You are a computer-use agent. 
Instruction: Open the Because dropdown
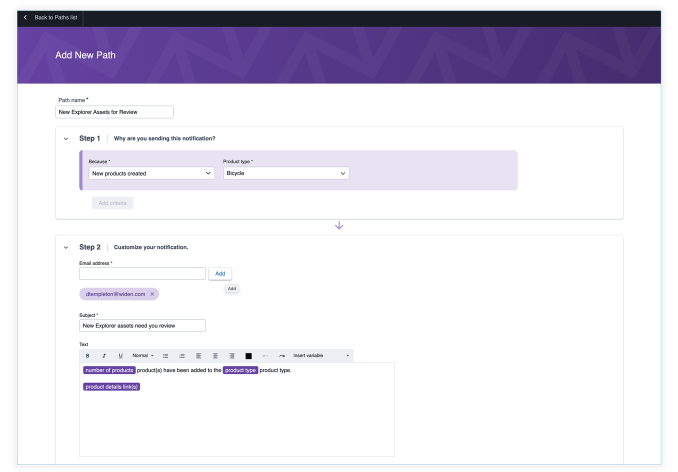[151, 173]
